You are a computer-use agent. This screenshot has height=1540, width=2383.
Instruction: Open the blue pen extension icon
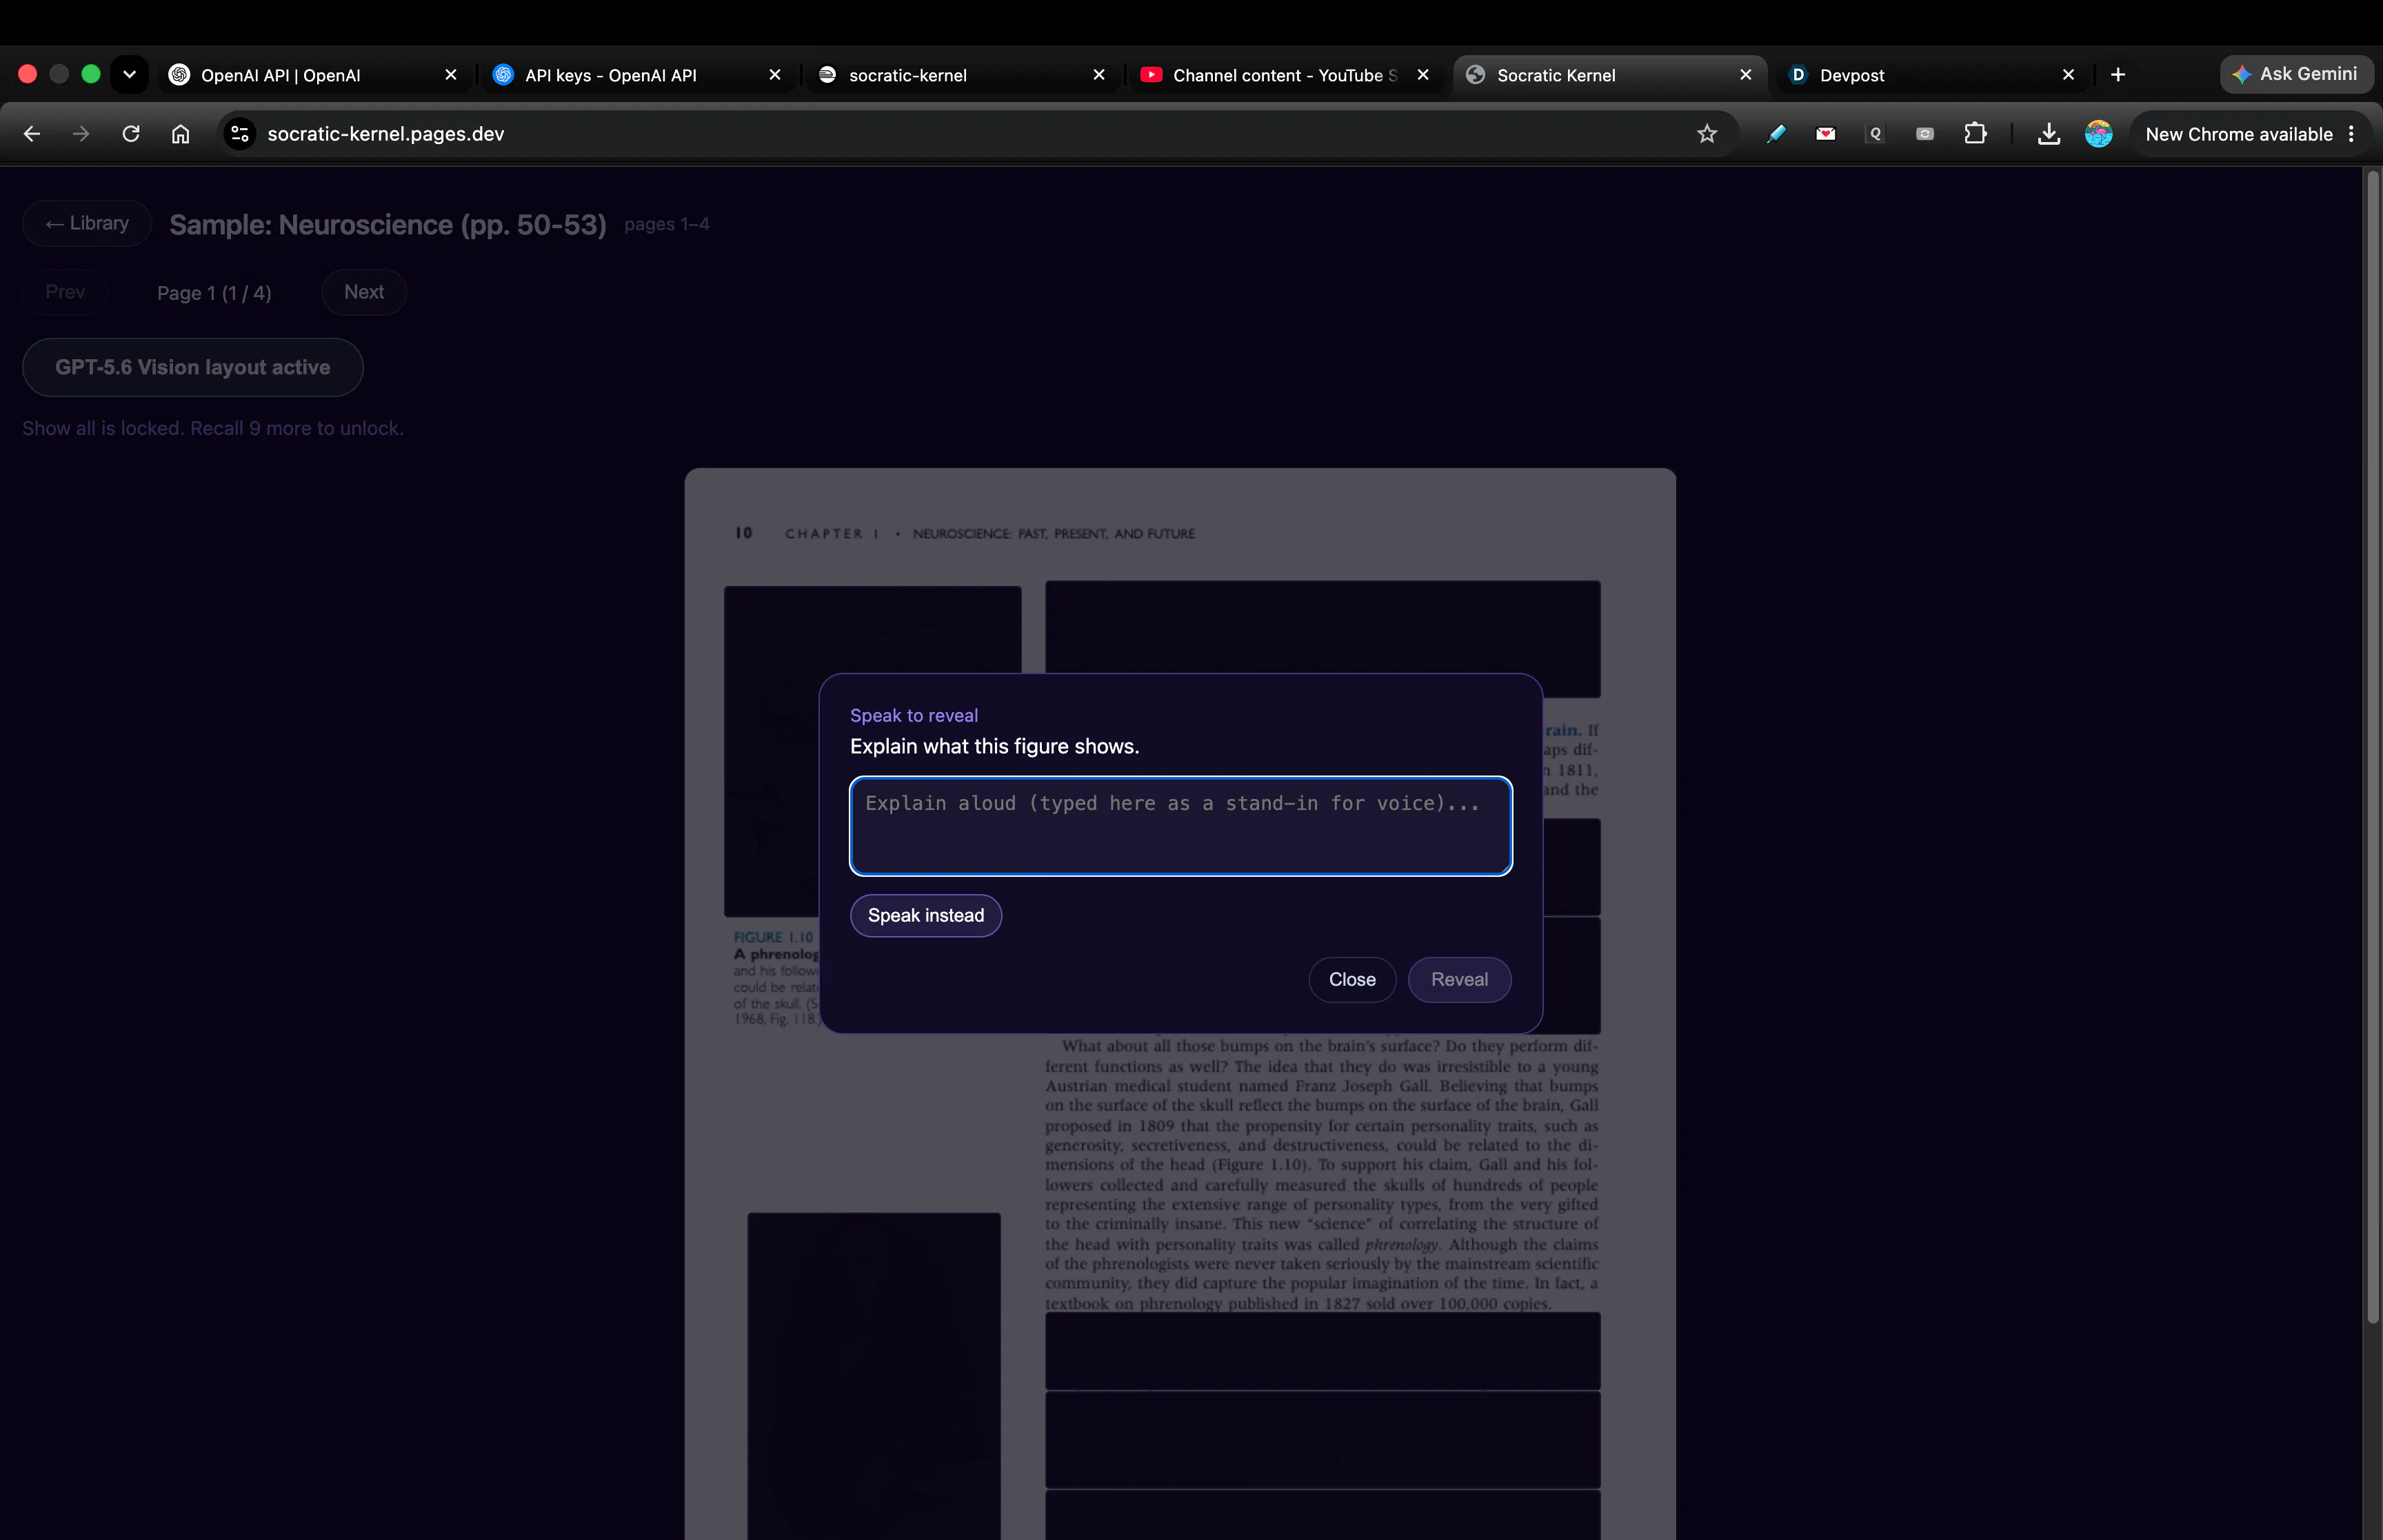pos(1776,134)
